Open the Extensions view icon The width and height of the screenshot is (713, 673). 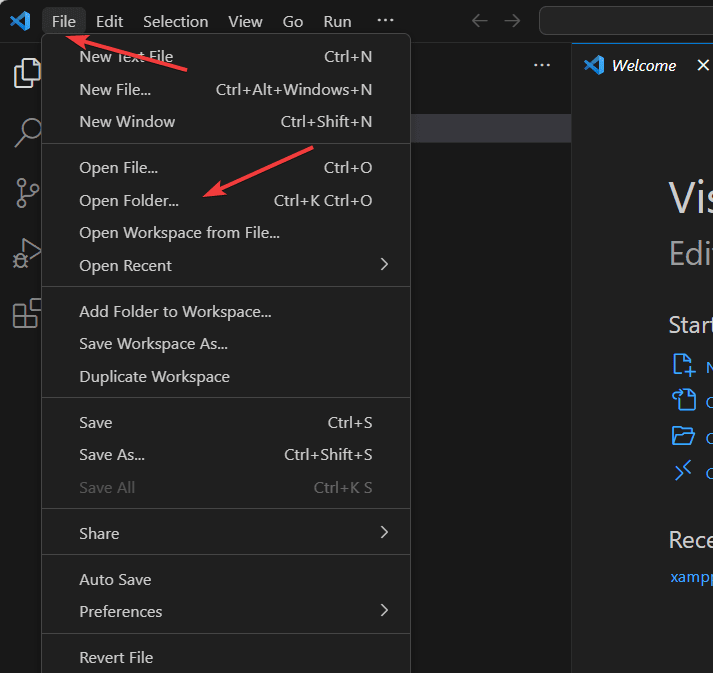[27, 313]
